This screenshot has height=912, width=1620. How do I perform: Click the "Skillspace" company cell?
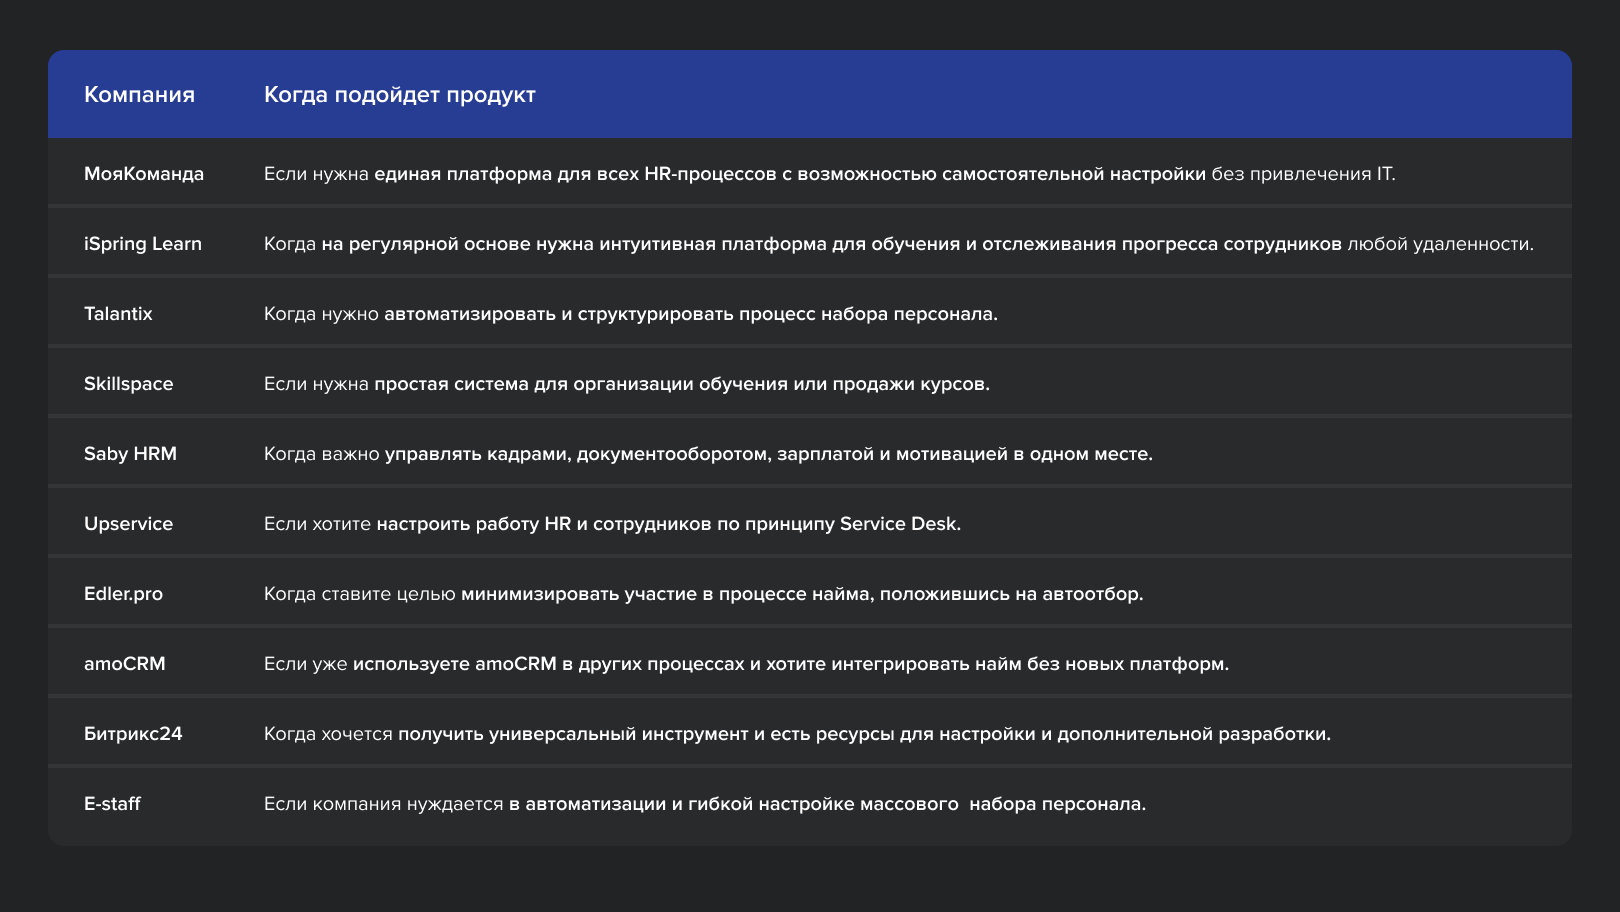tap(128, 384)
